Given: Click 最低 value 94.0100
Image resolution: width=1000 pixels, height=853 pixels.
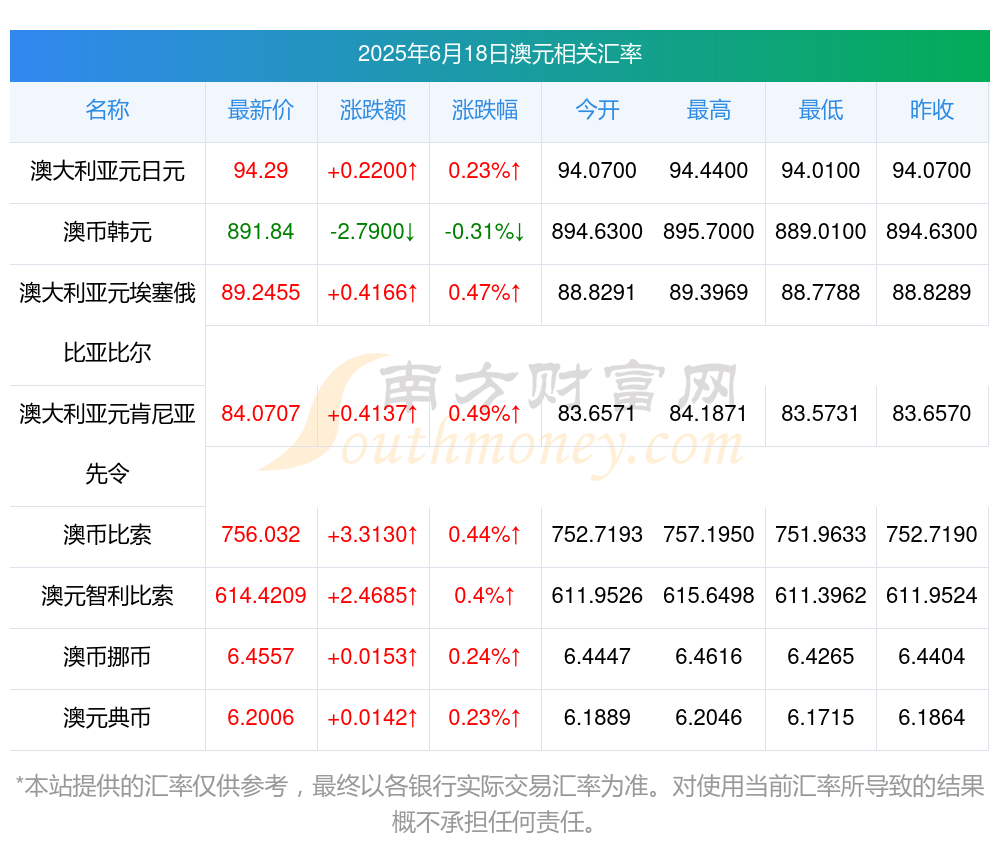Looking at the screenshot, I should click(x=821, y=171).
